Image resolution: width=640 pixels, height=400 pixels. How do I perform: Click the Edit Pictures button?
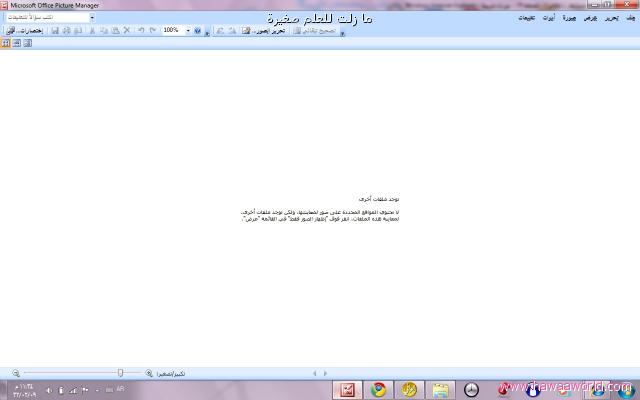pyautogui.click(x=264, y=31)
